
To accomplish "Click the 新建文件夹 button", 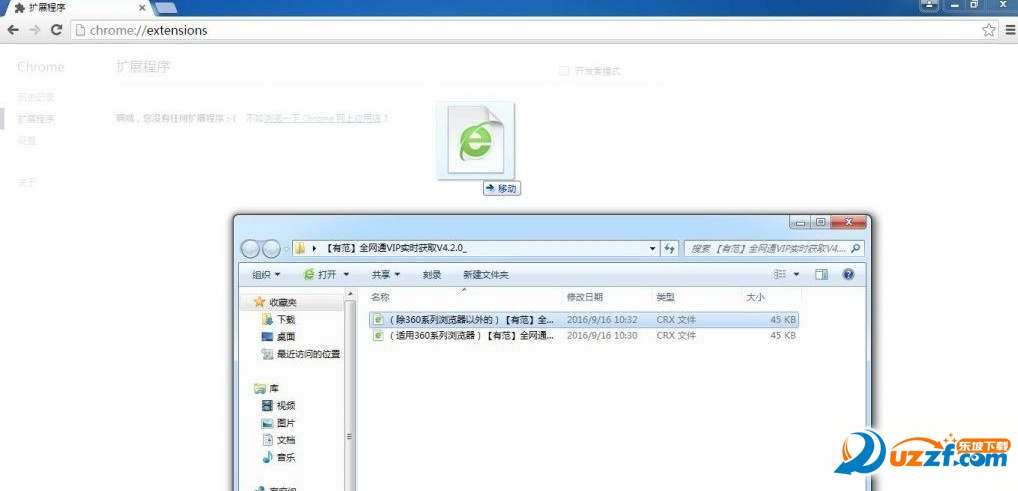I will (485, 274).
